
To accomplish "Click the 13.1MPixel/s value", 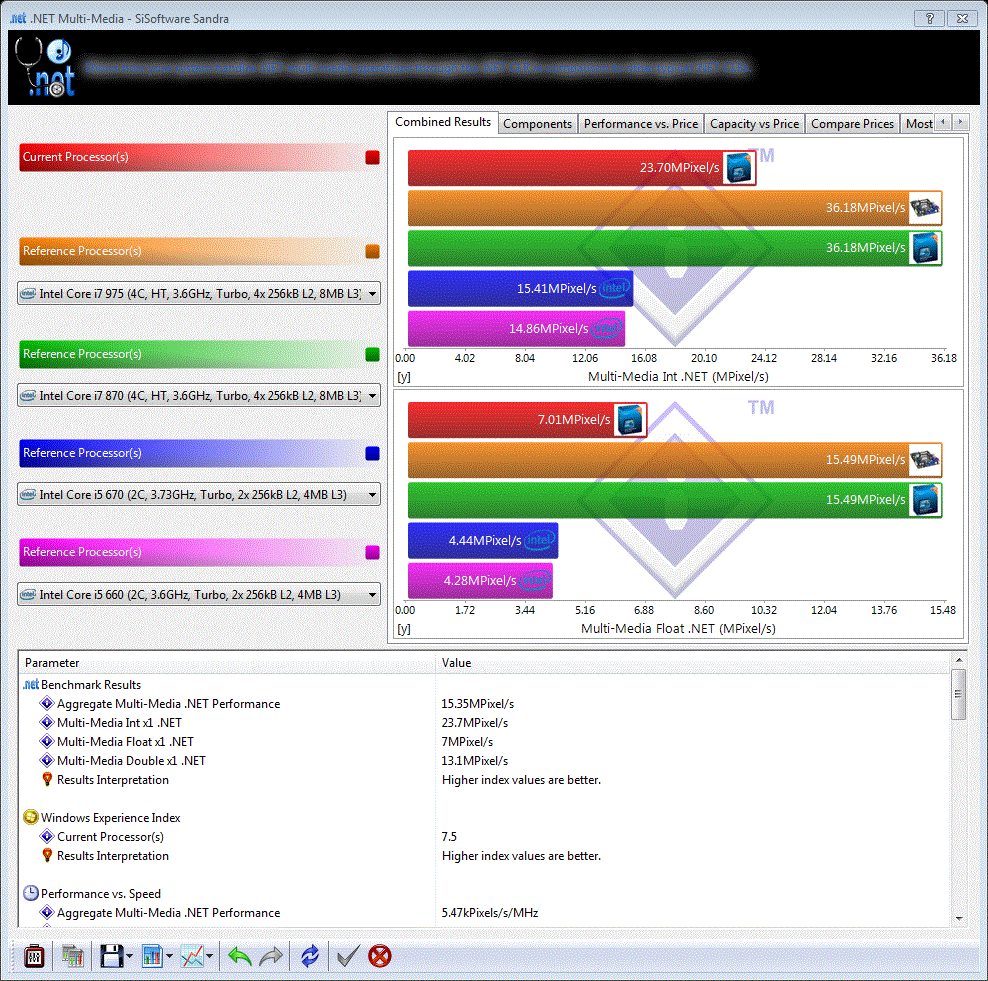I will click(x=474, y=760).
